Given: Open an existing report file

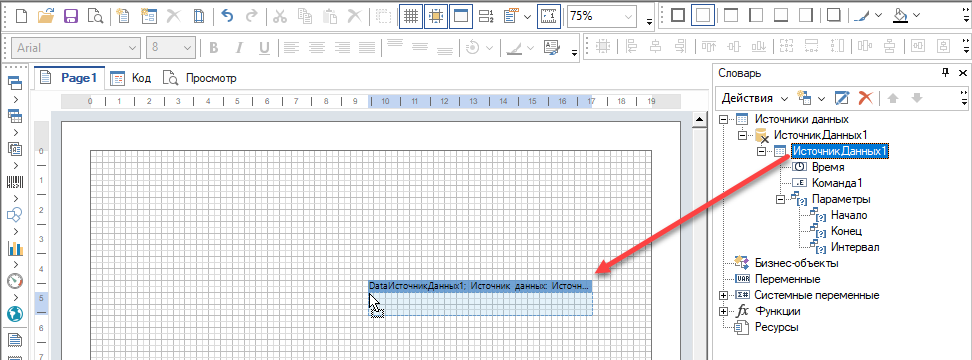Looking at the screenshot, I should pyautogui.click(x=46, y=16).
